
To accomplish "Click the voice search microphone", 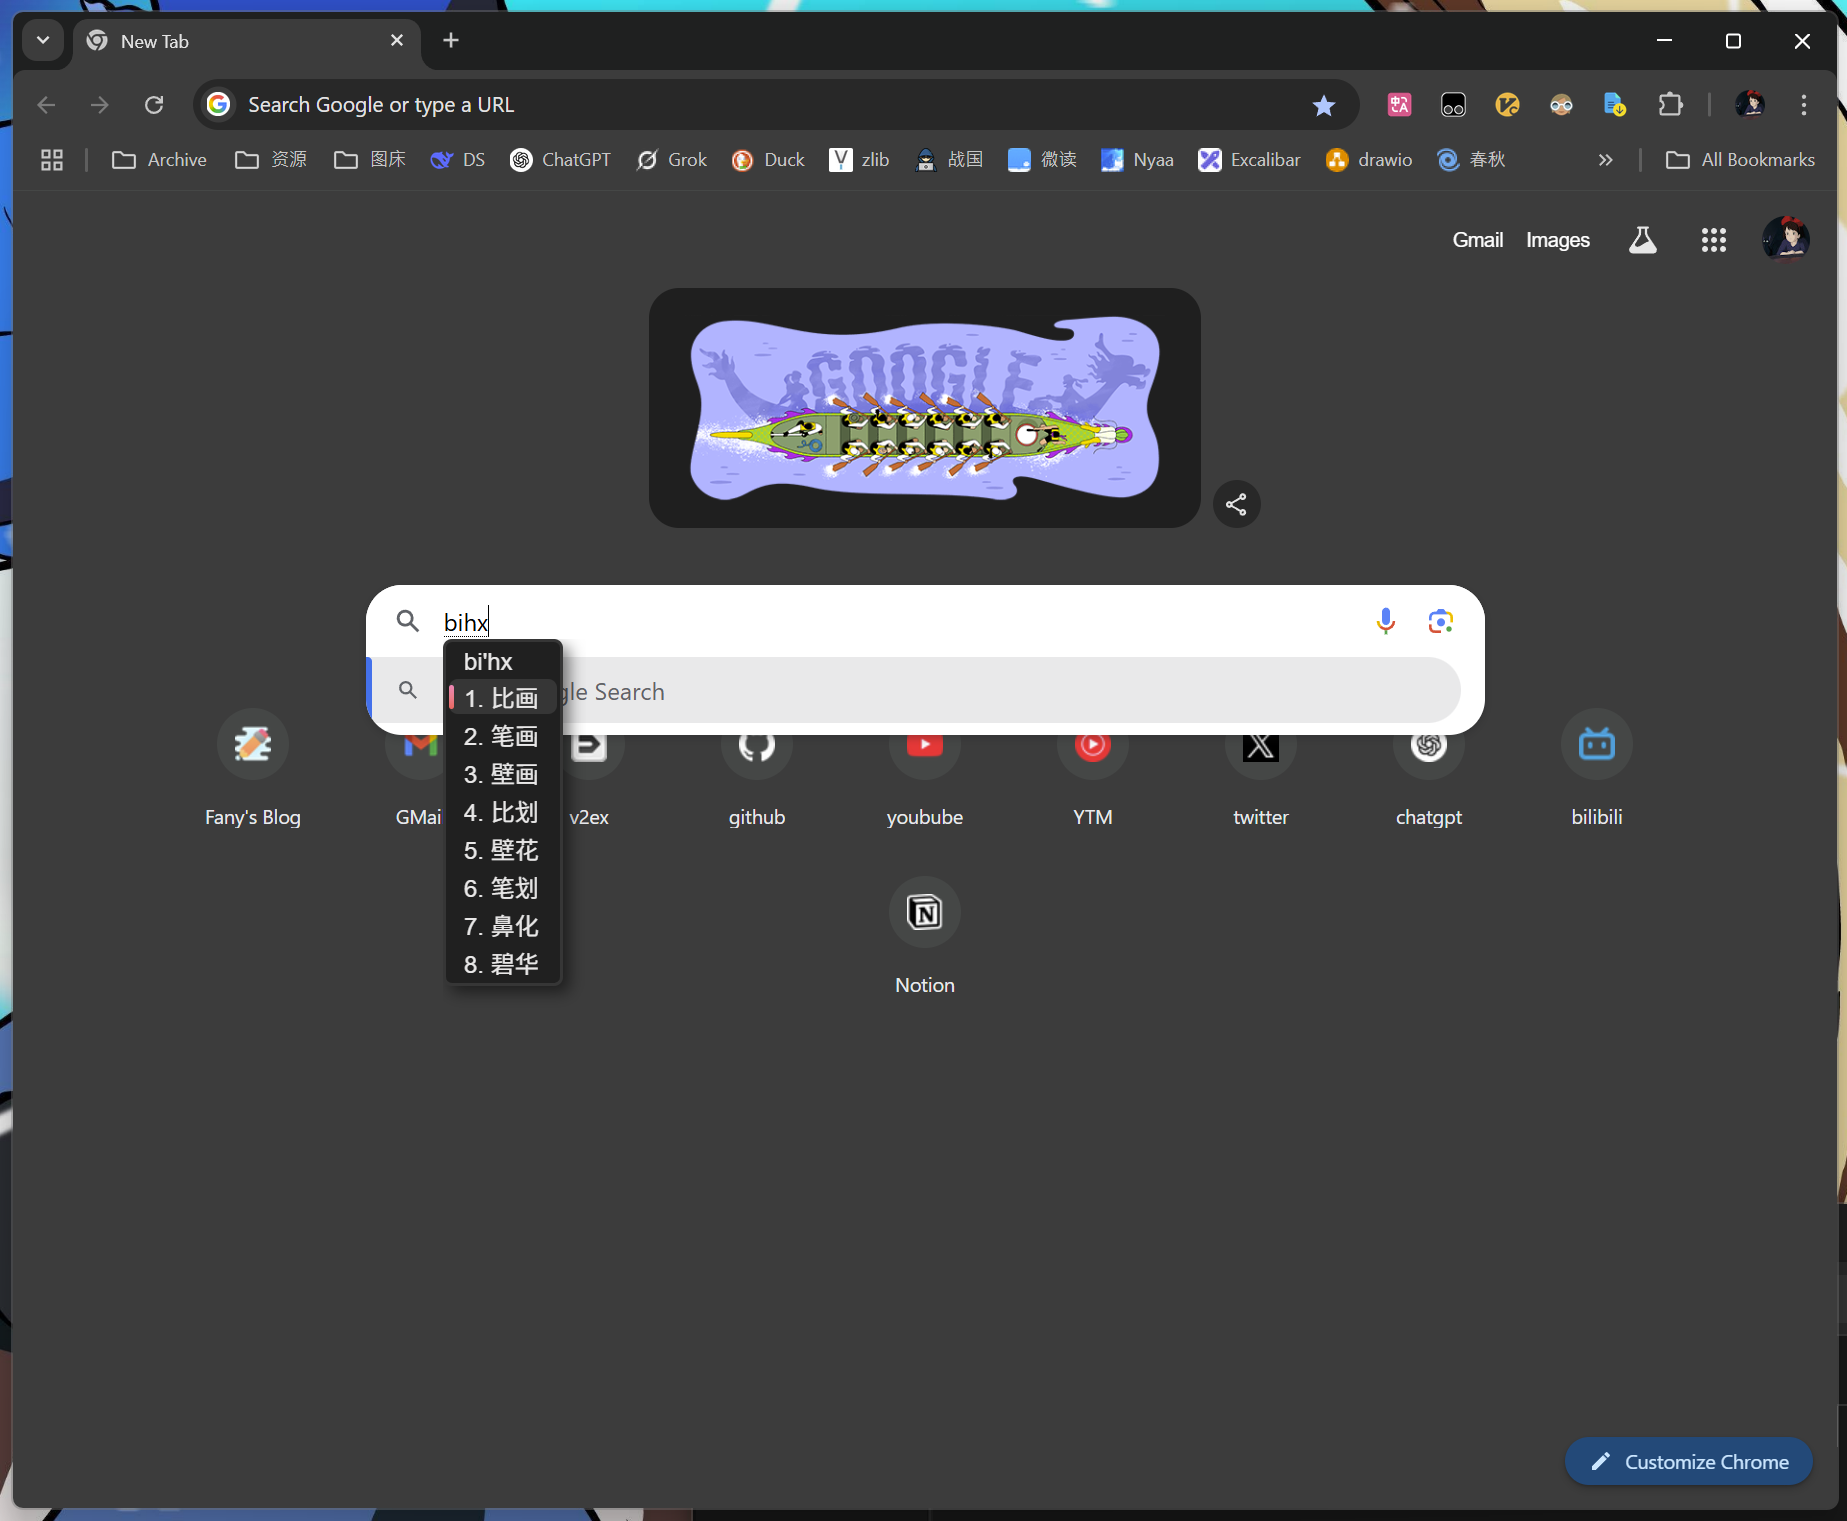I will pyautogui.click(x=1385, y=621).
